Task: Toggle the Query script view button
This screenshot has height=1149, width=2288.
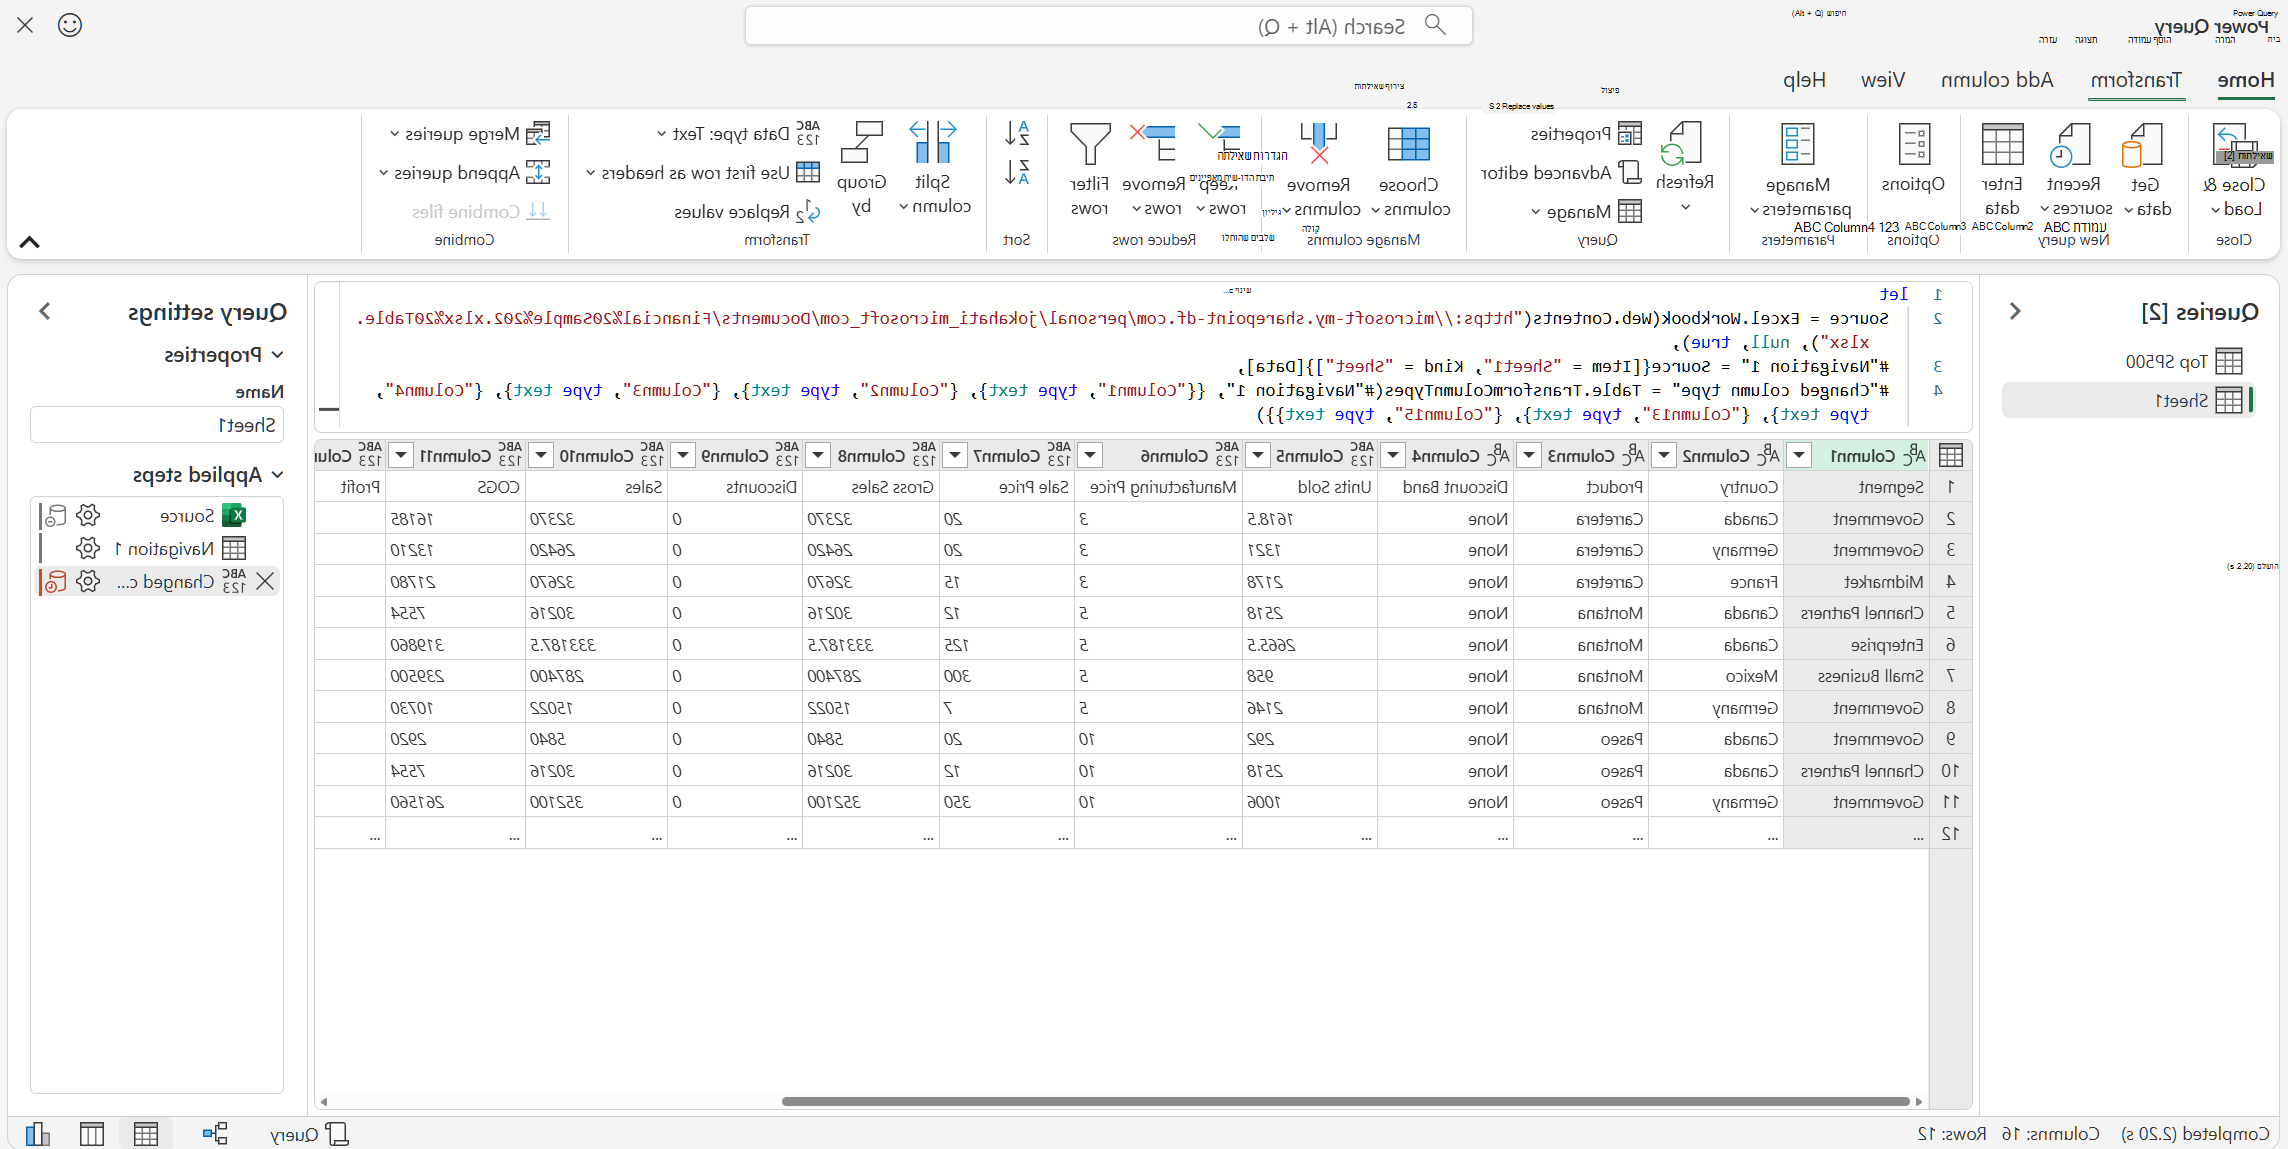Action: point(309,1134)
